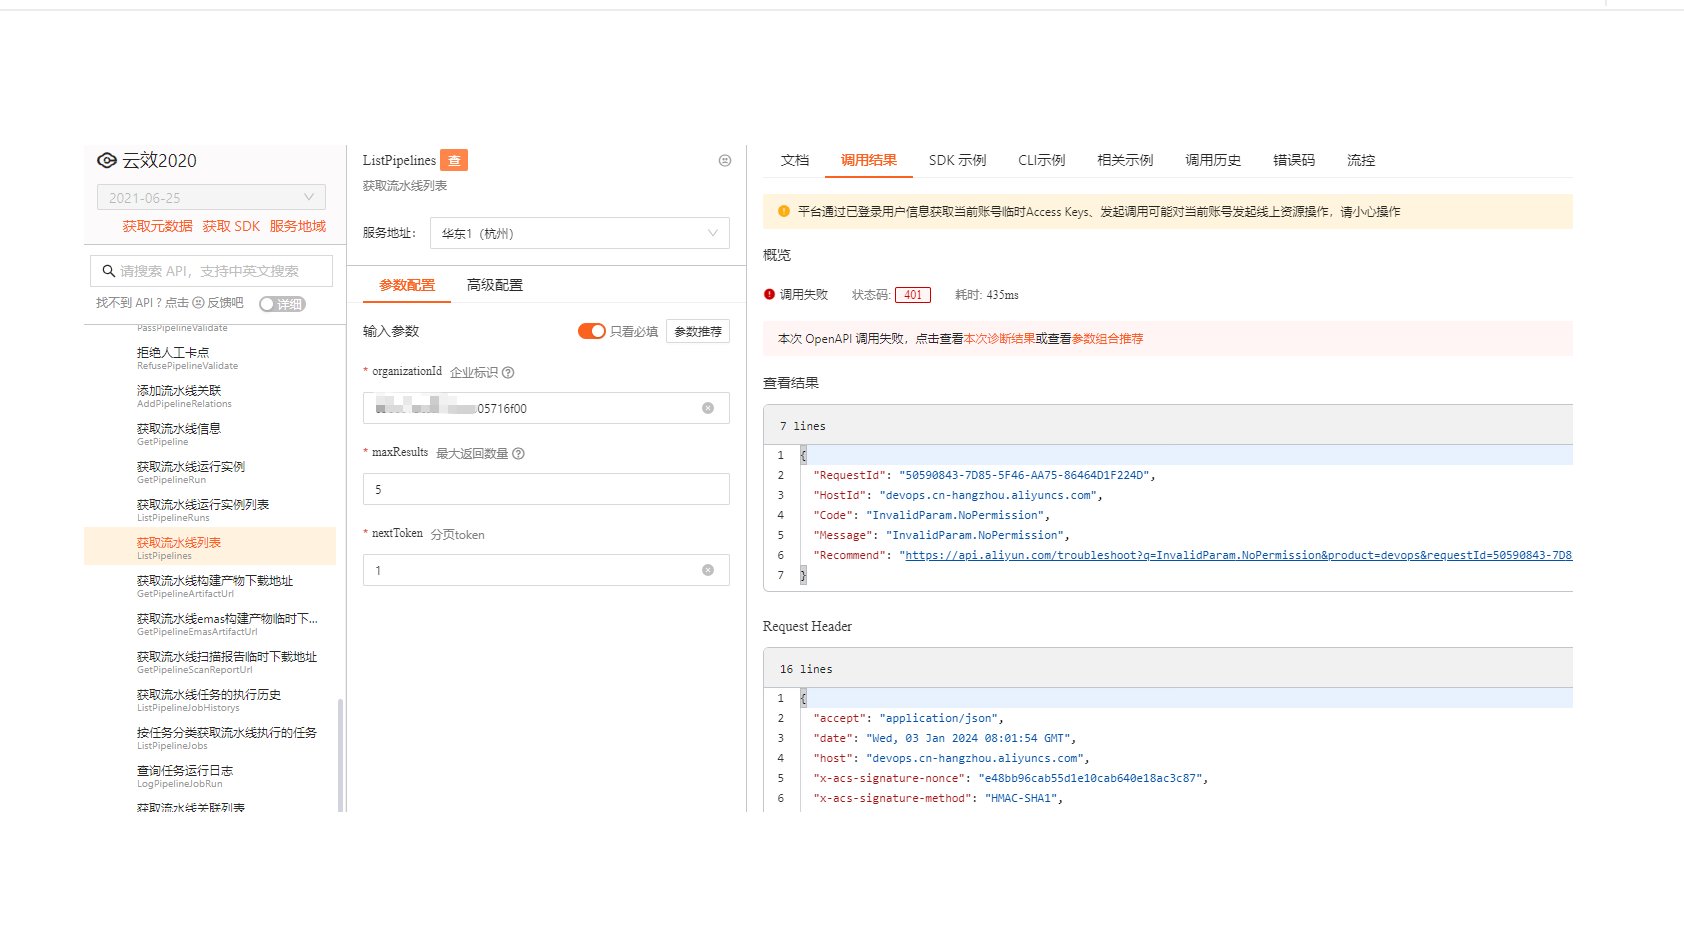1684x934 pixels.
Task: Open the 参数组合推荐 link
Action: (1108, 339)
